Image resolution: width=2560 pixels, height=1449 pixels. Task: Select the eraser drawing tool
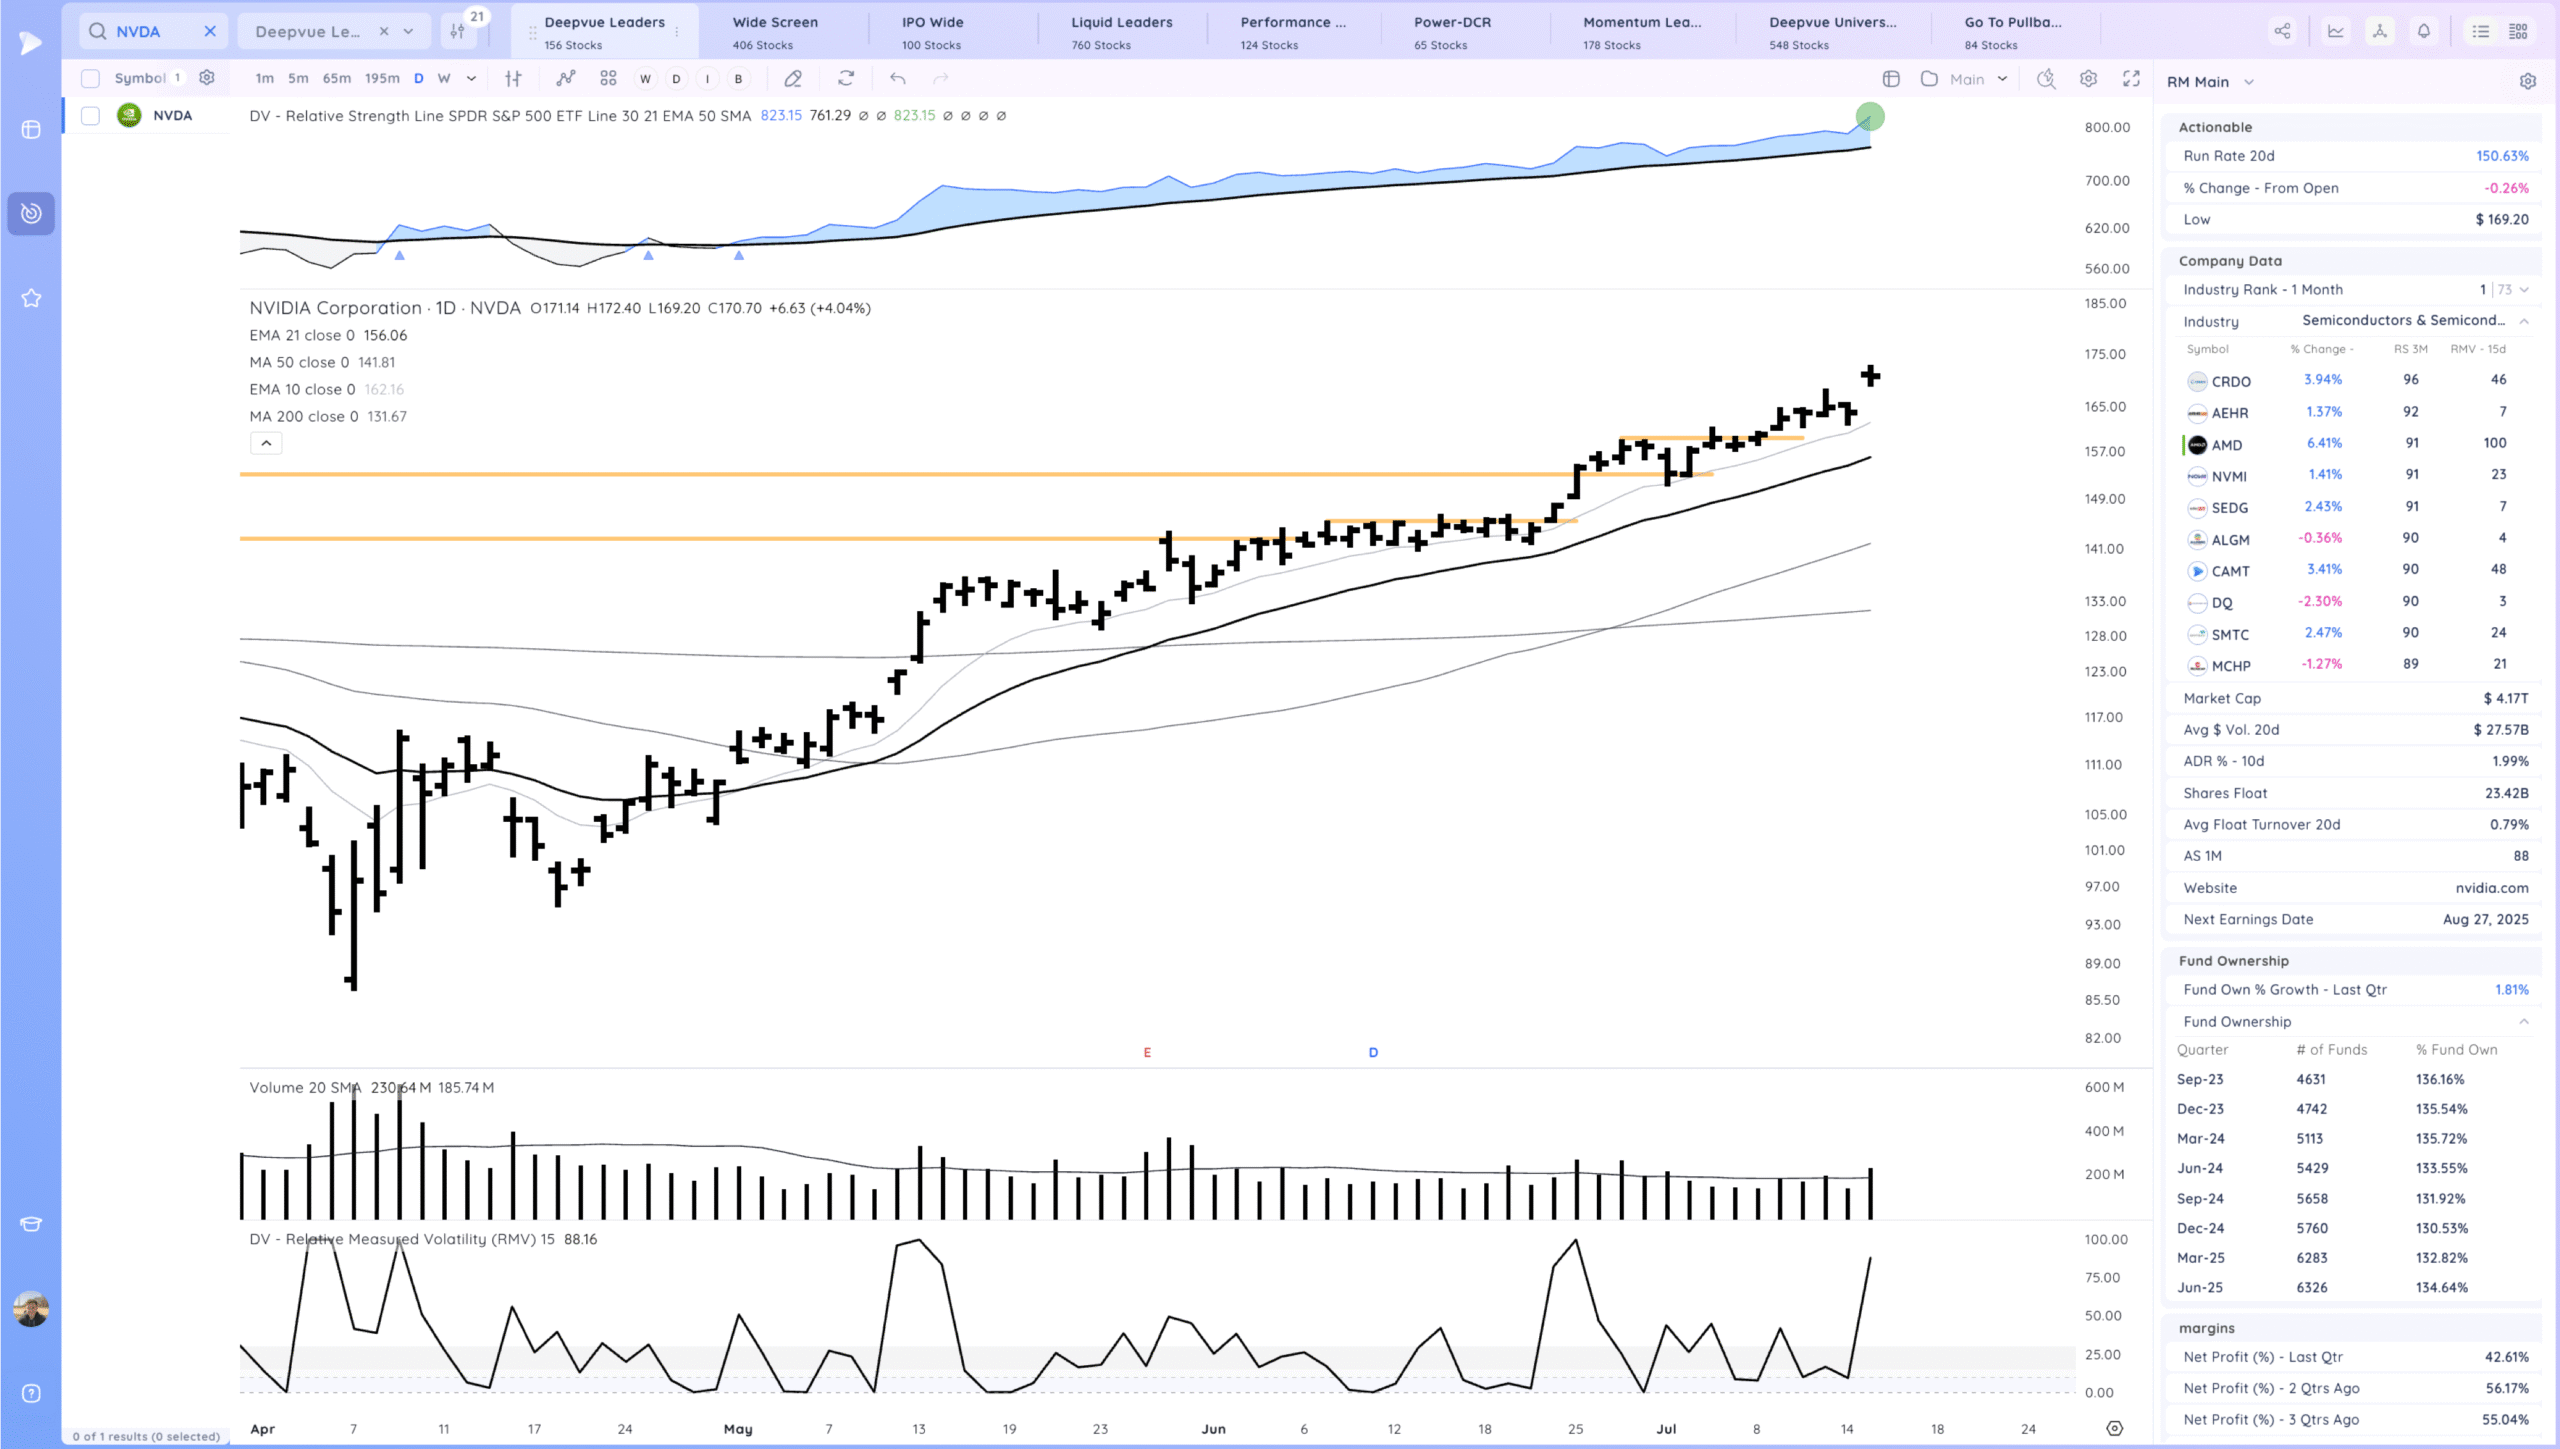(793, 78)
